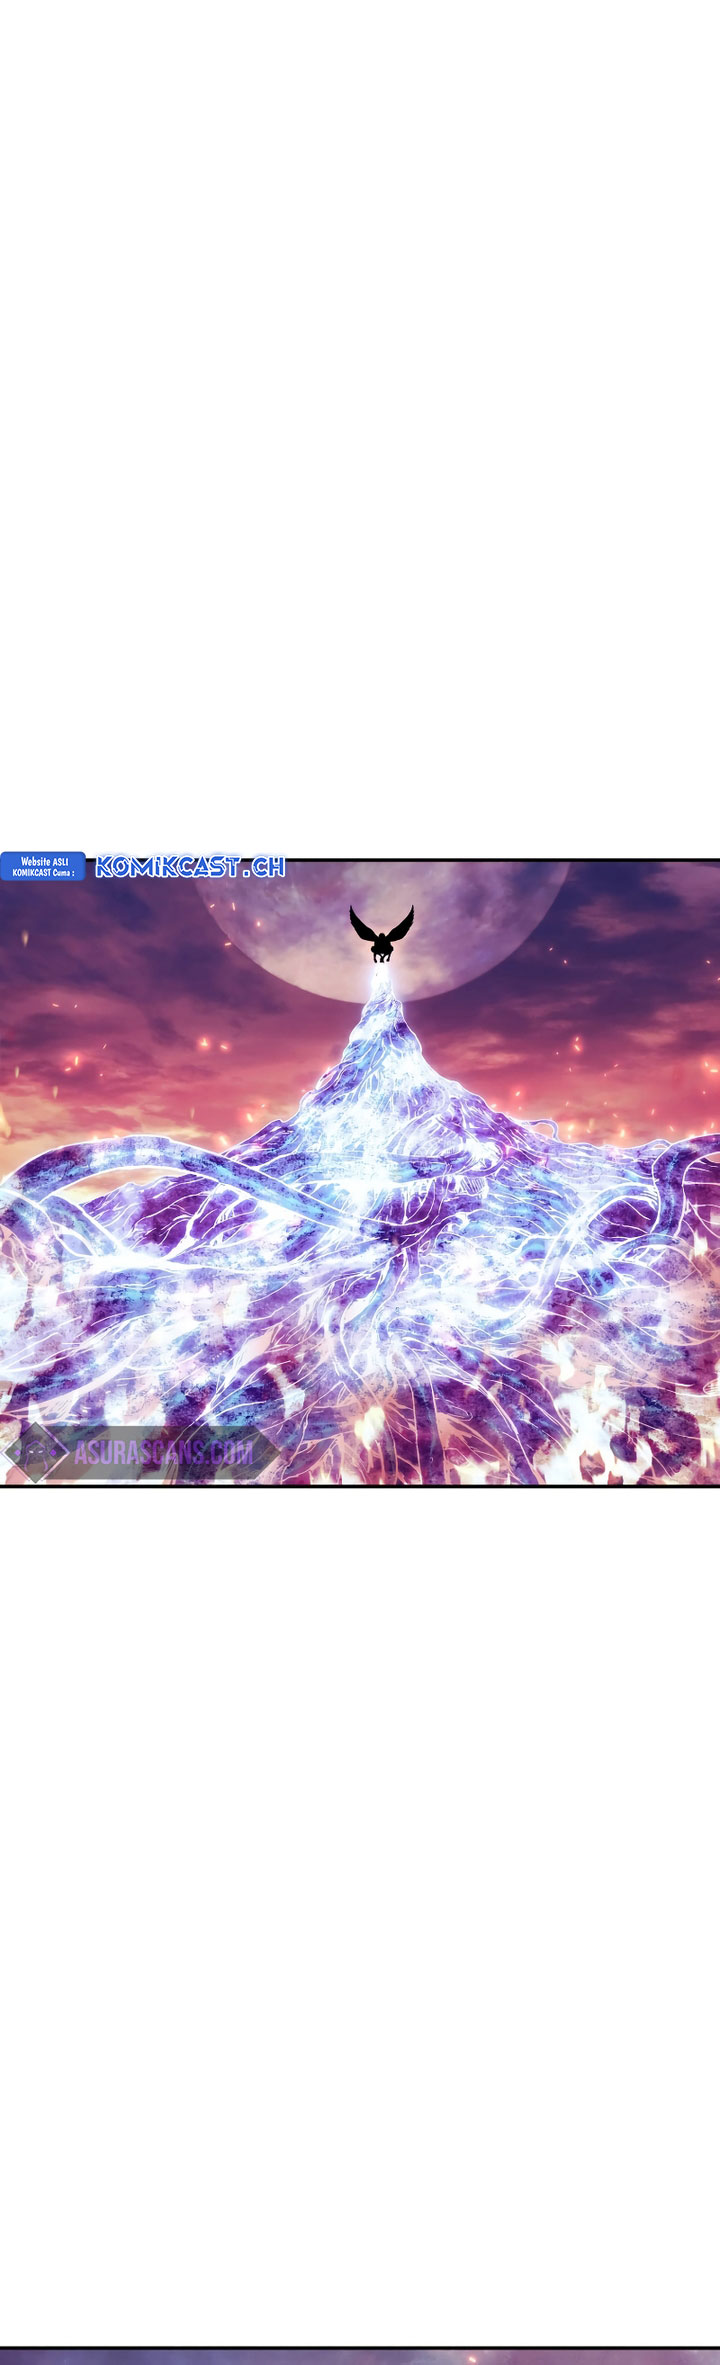Viewport: 720px width, 2365px height.
Task: Click the blue 'Website ASLI' badge
Action: click(x=43, y=866)
